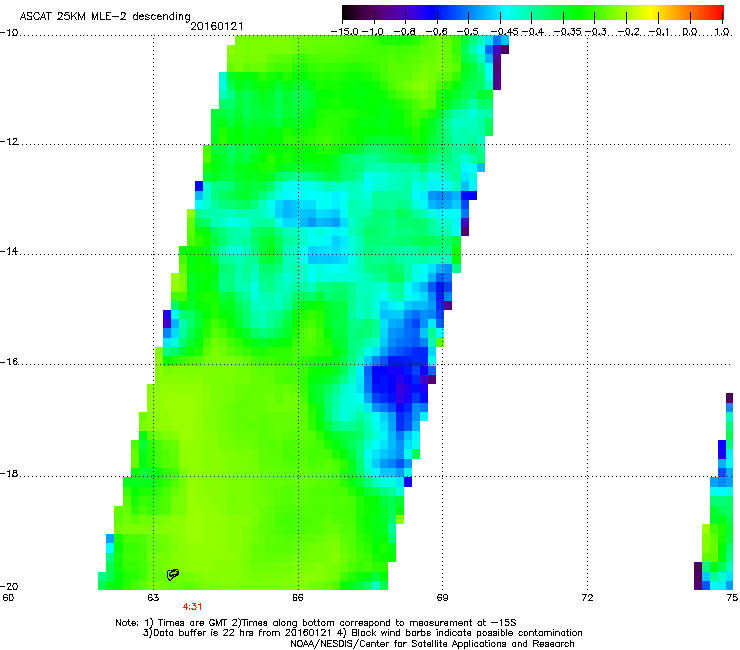Click the latitude label -20
This screenshot has width=740, height=650.
[x=9, y=586]
